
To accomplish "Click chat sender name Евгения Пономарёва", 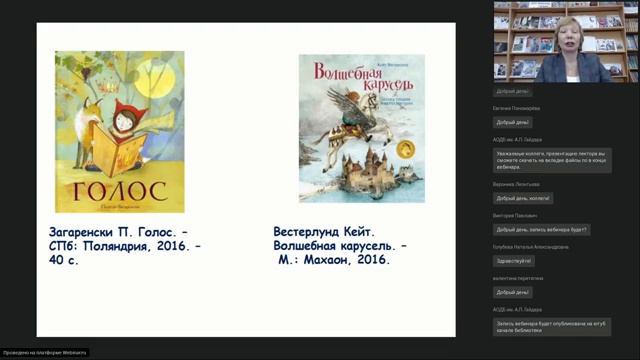I will (x=516, y=109).
